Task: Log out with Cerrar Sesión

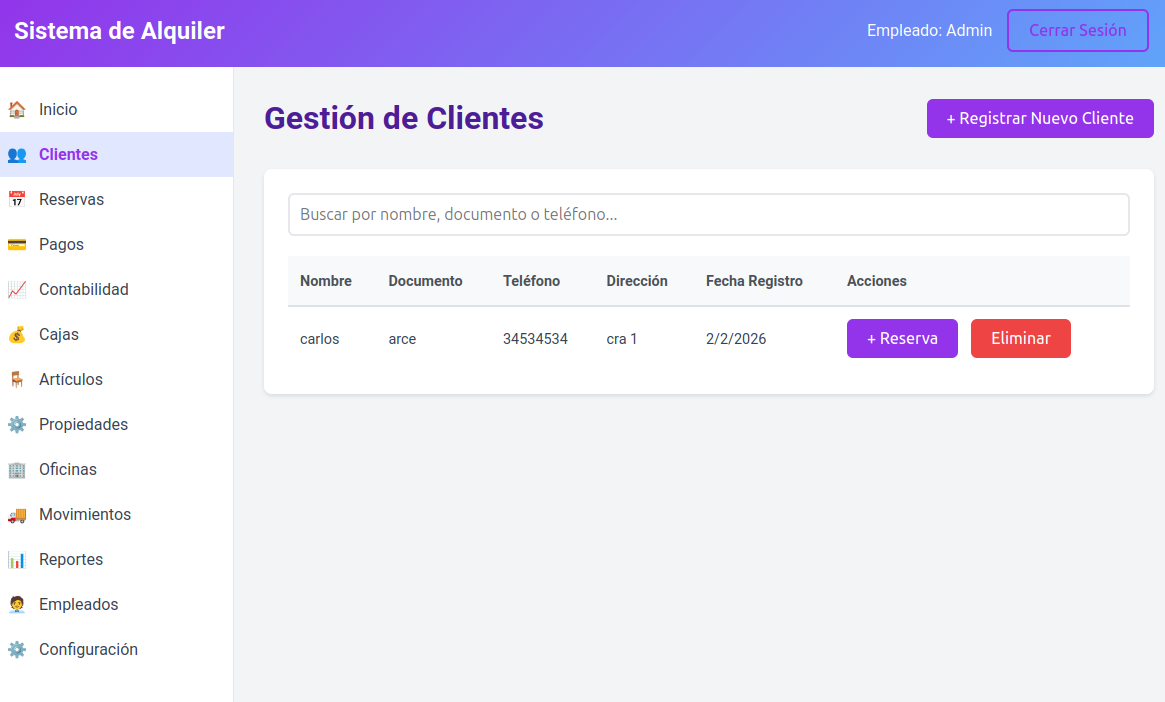Action: (1077, 30)
